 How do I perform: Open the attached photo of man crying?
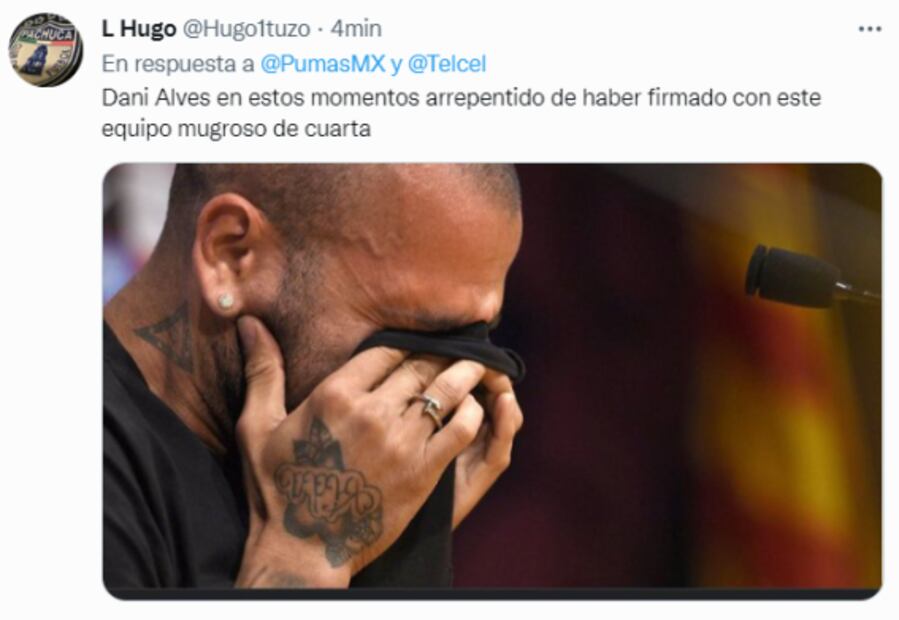pos(492,381)
